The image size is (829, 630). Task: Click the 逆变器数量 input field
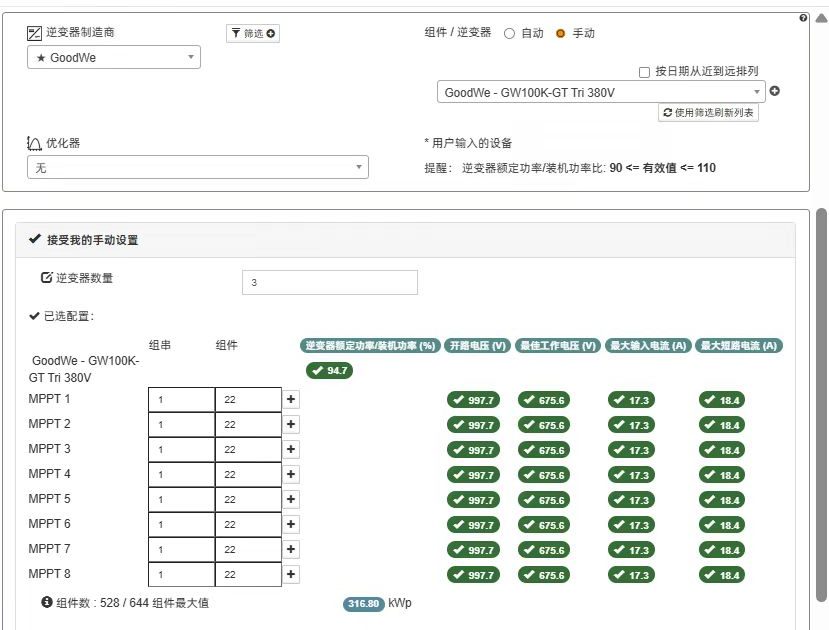(x=330, y=282)
